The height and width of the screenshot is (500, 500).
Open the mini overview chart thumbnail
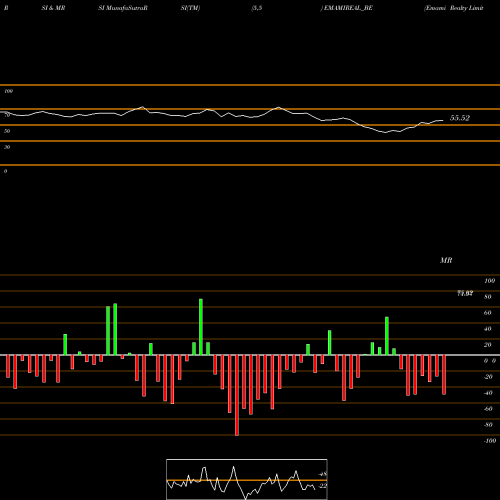pos(247,479)
